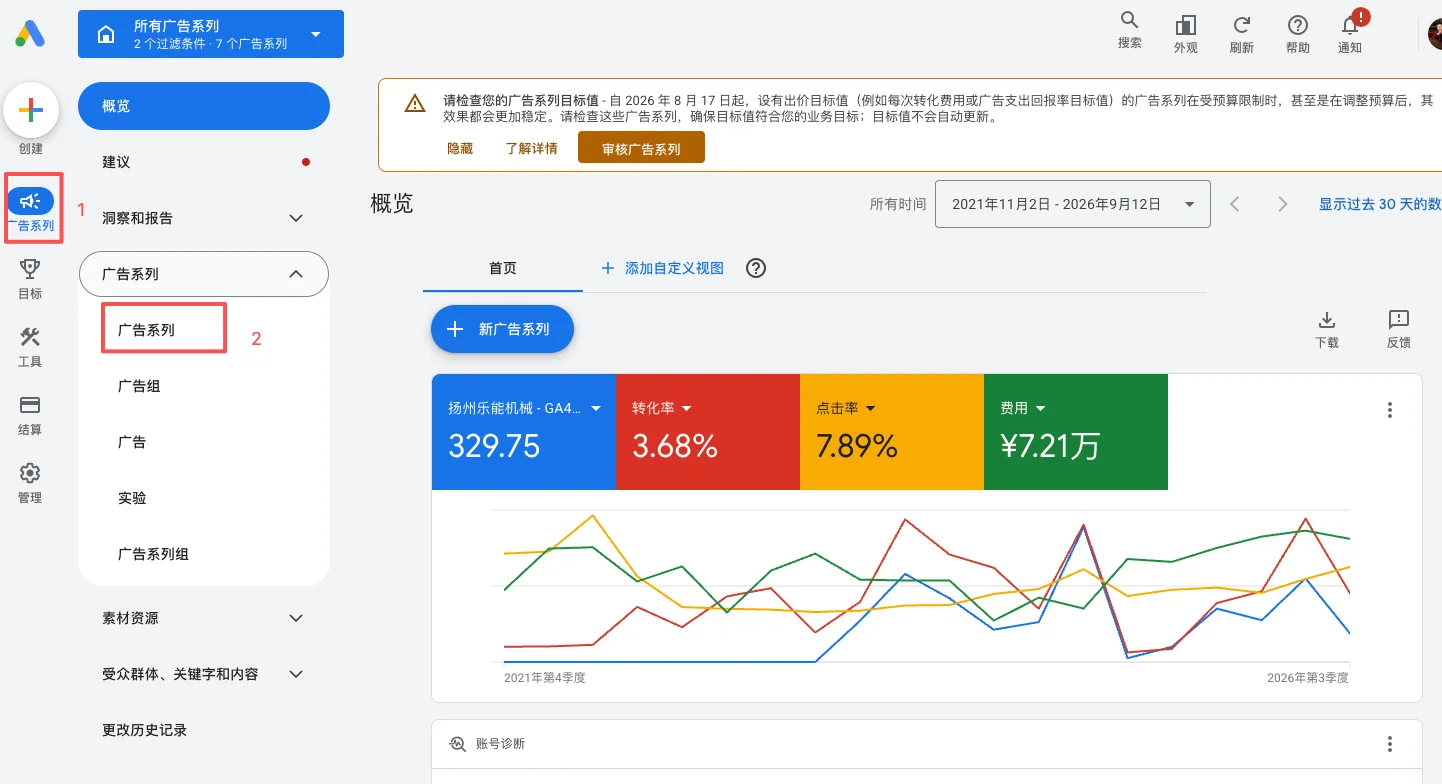Collapse the 广告系列 nav section

click(x=296, y=274)
